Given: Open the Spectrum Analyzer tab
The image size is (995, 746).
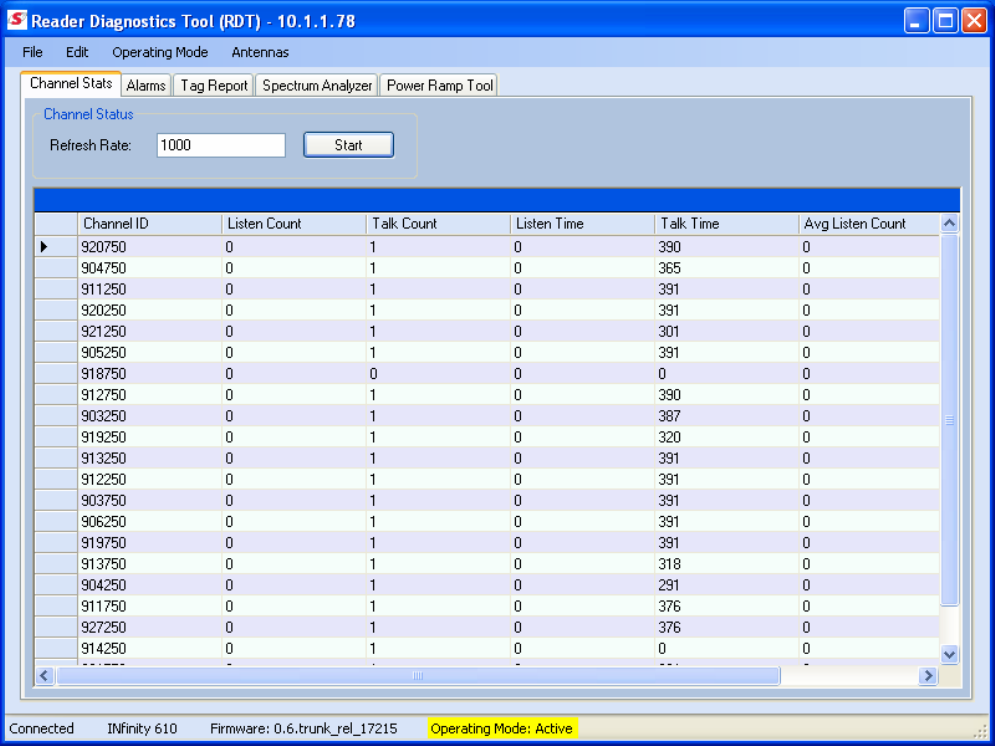Looking at the screenshot, I should 317,85.
